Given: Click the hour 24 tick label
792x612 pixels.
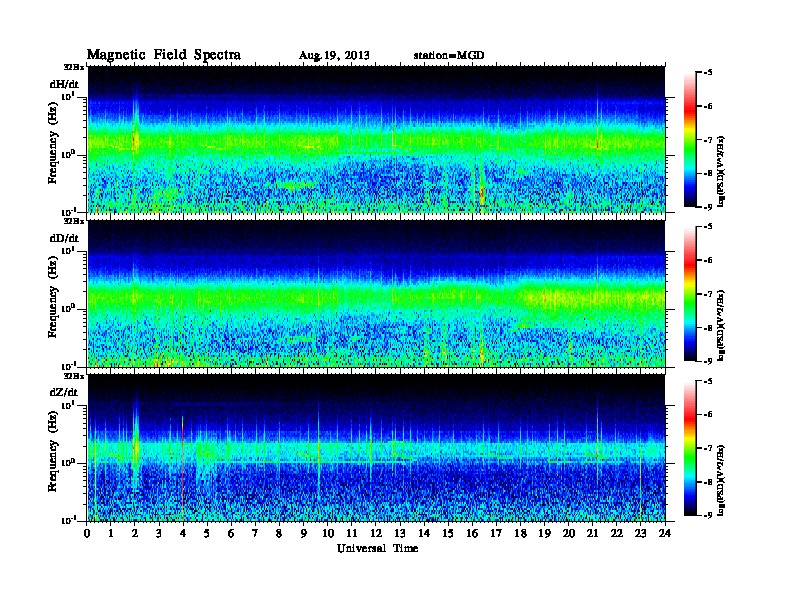Looking at the screenshot, I should (x=665, y=533).
